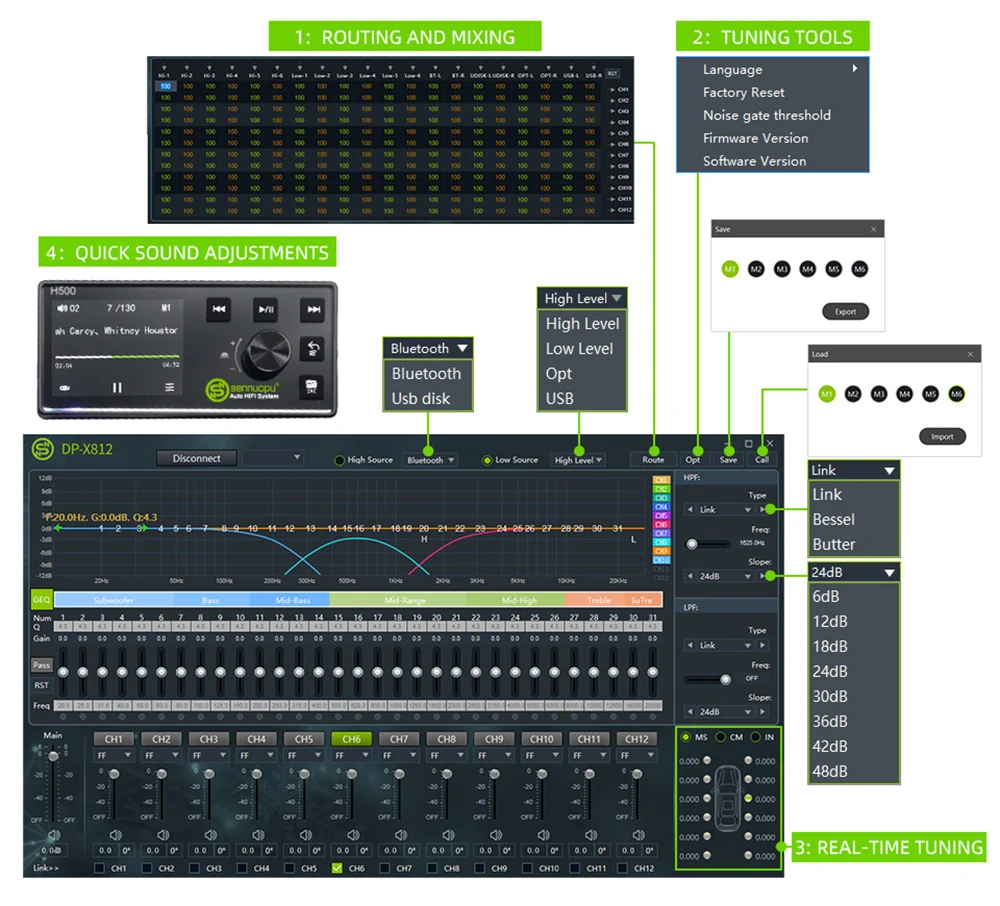Viewport: 1000px width, 906px height.
Task: Select the CM radio option
Action: click(x=721, y=737)
